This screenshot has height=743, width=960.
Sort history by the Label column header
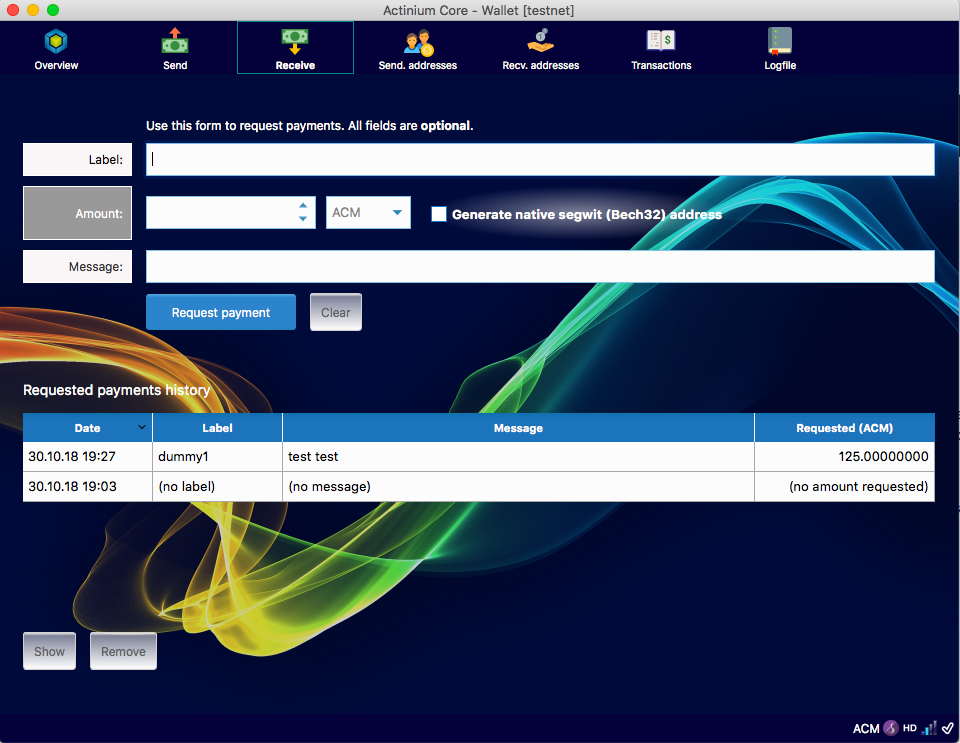(x=217, y=428)
